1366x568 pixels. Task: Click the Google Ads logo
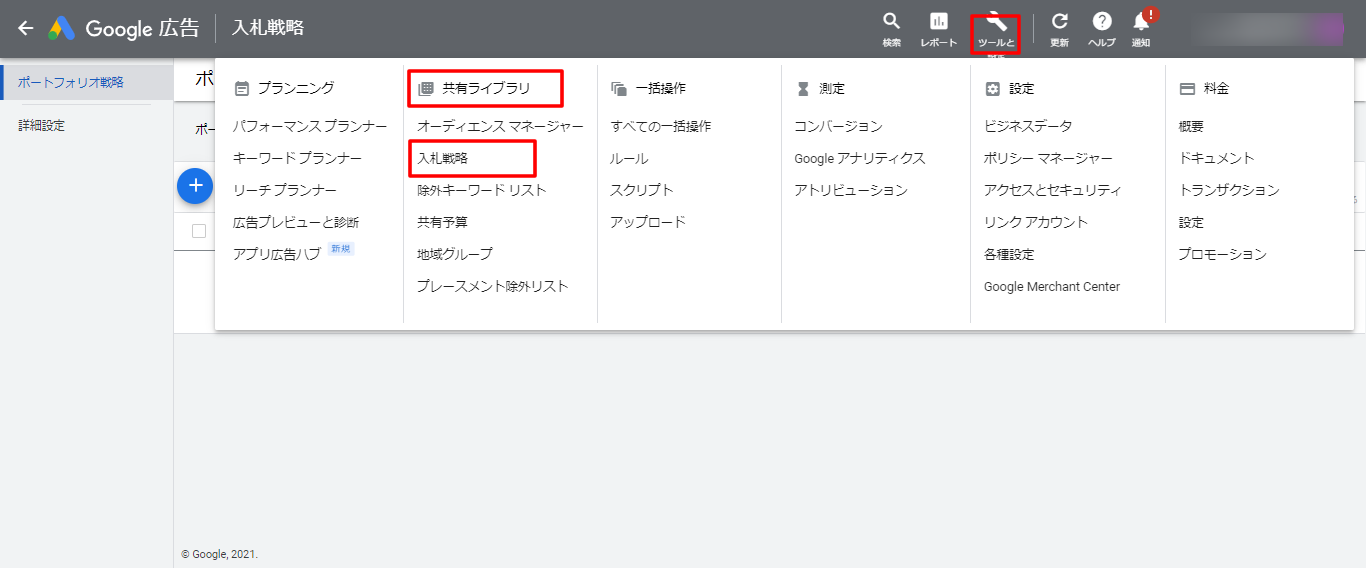[x=62, y=28]
